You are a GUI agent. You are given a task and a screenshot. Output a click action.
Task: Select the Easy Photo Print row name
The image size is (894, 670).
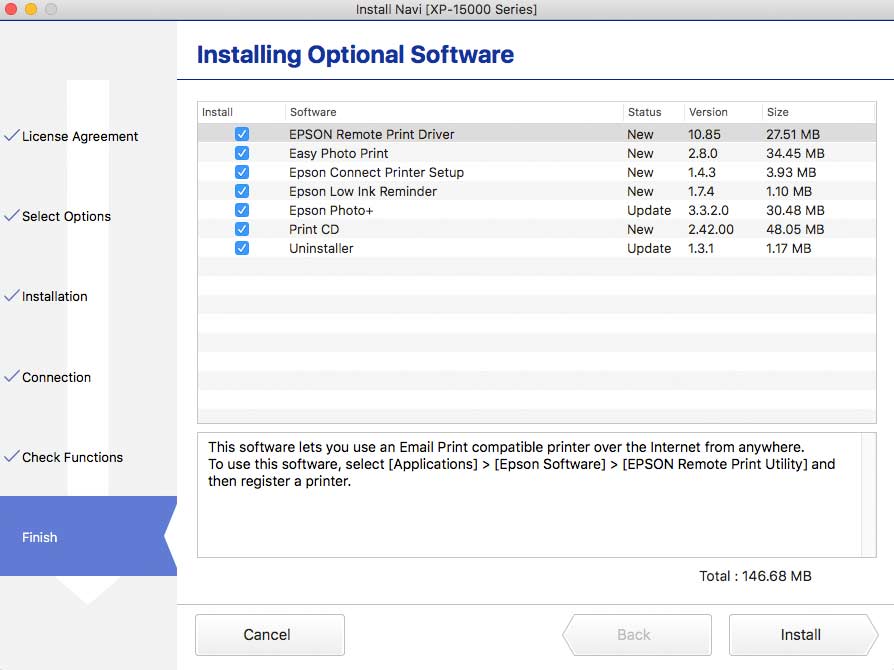click(x=338, y=153)
